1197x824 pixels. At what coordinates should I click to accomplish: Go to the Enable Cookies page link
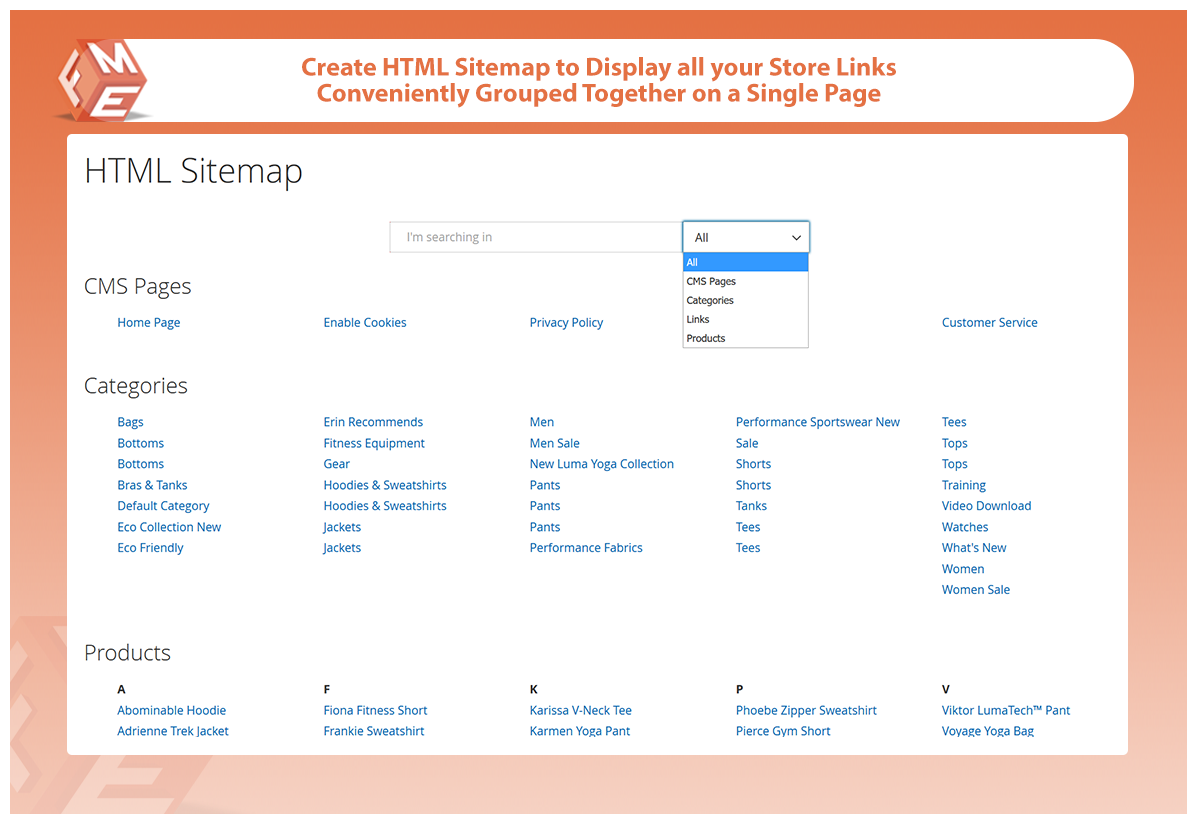coord(365,323)
